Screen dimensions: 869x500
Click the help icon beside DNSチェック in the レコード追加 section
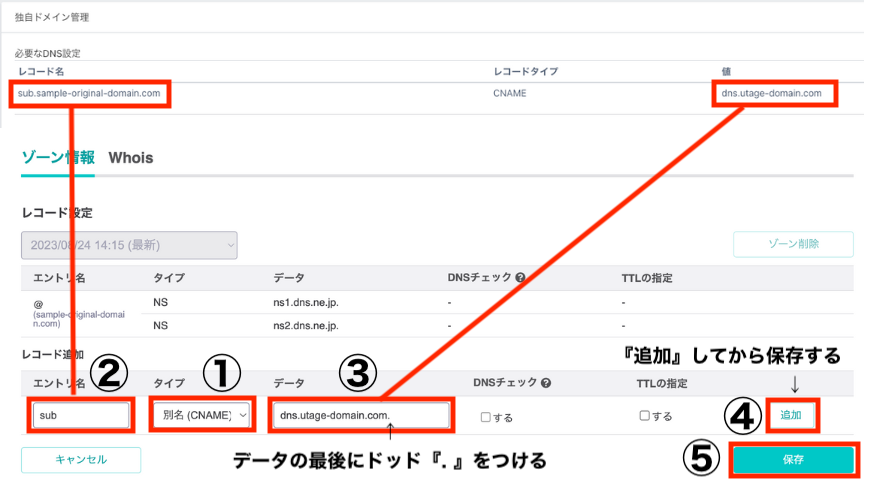click(x=546, y=383)
